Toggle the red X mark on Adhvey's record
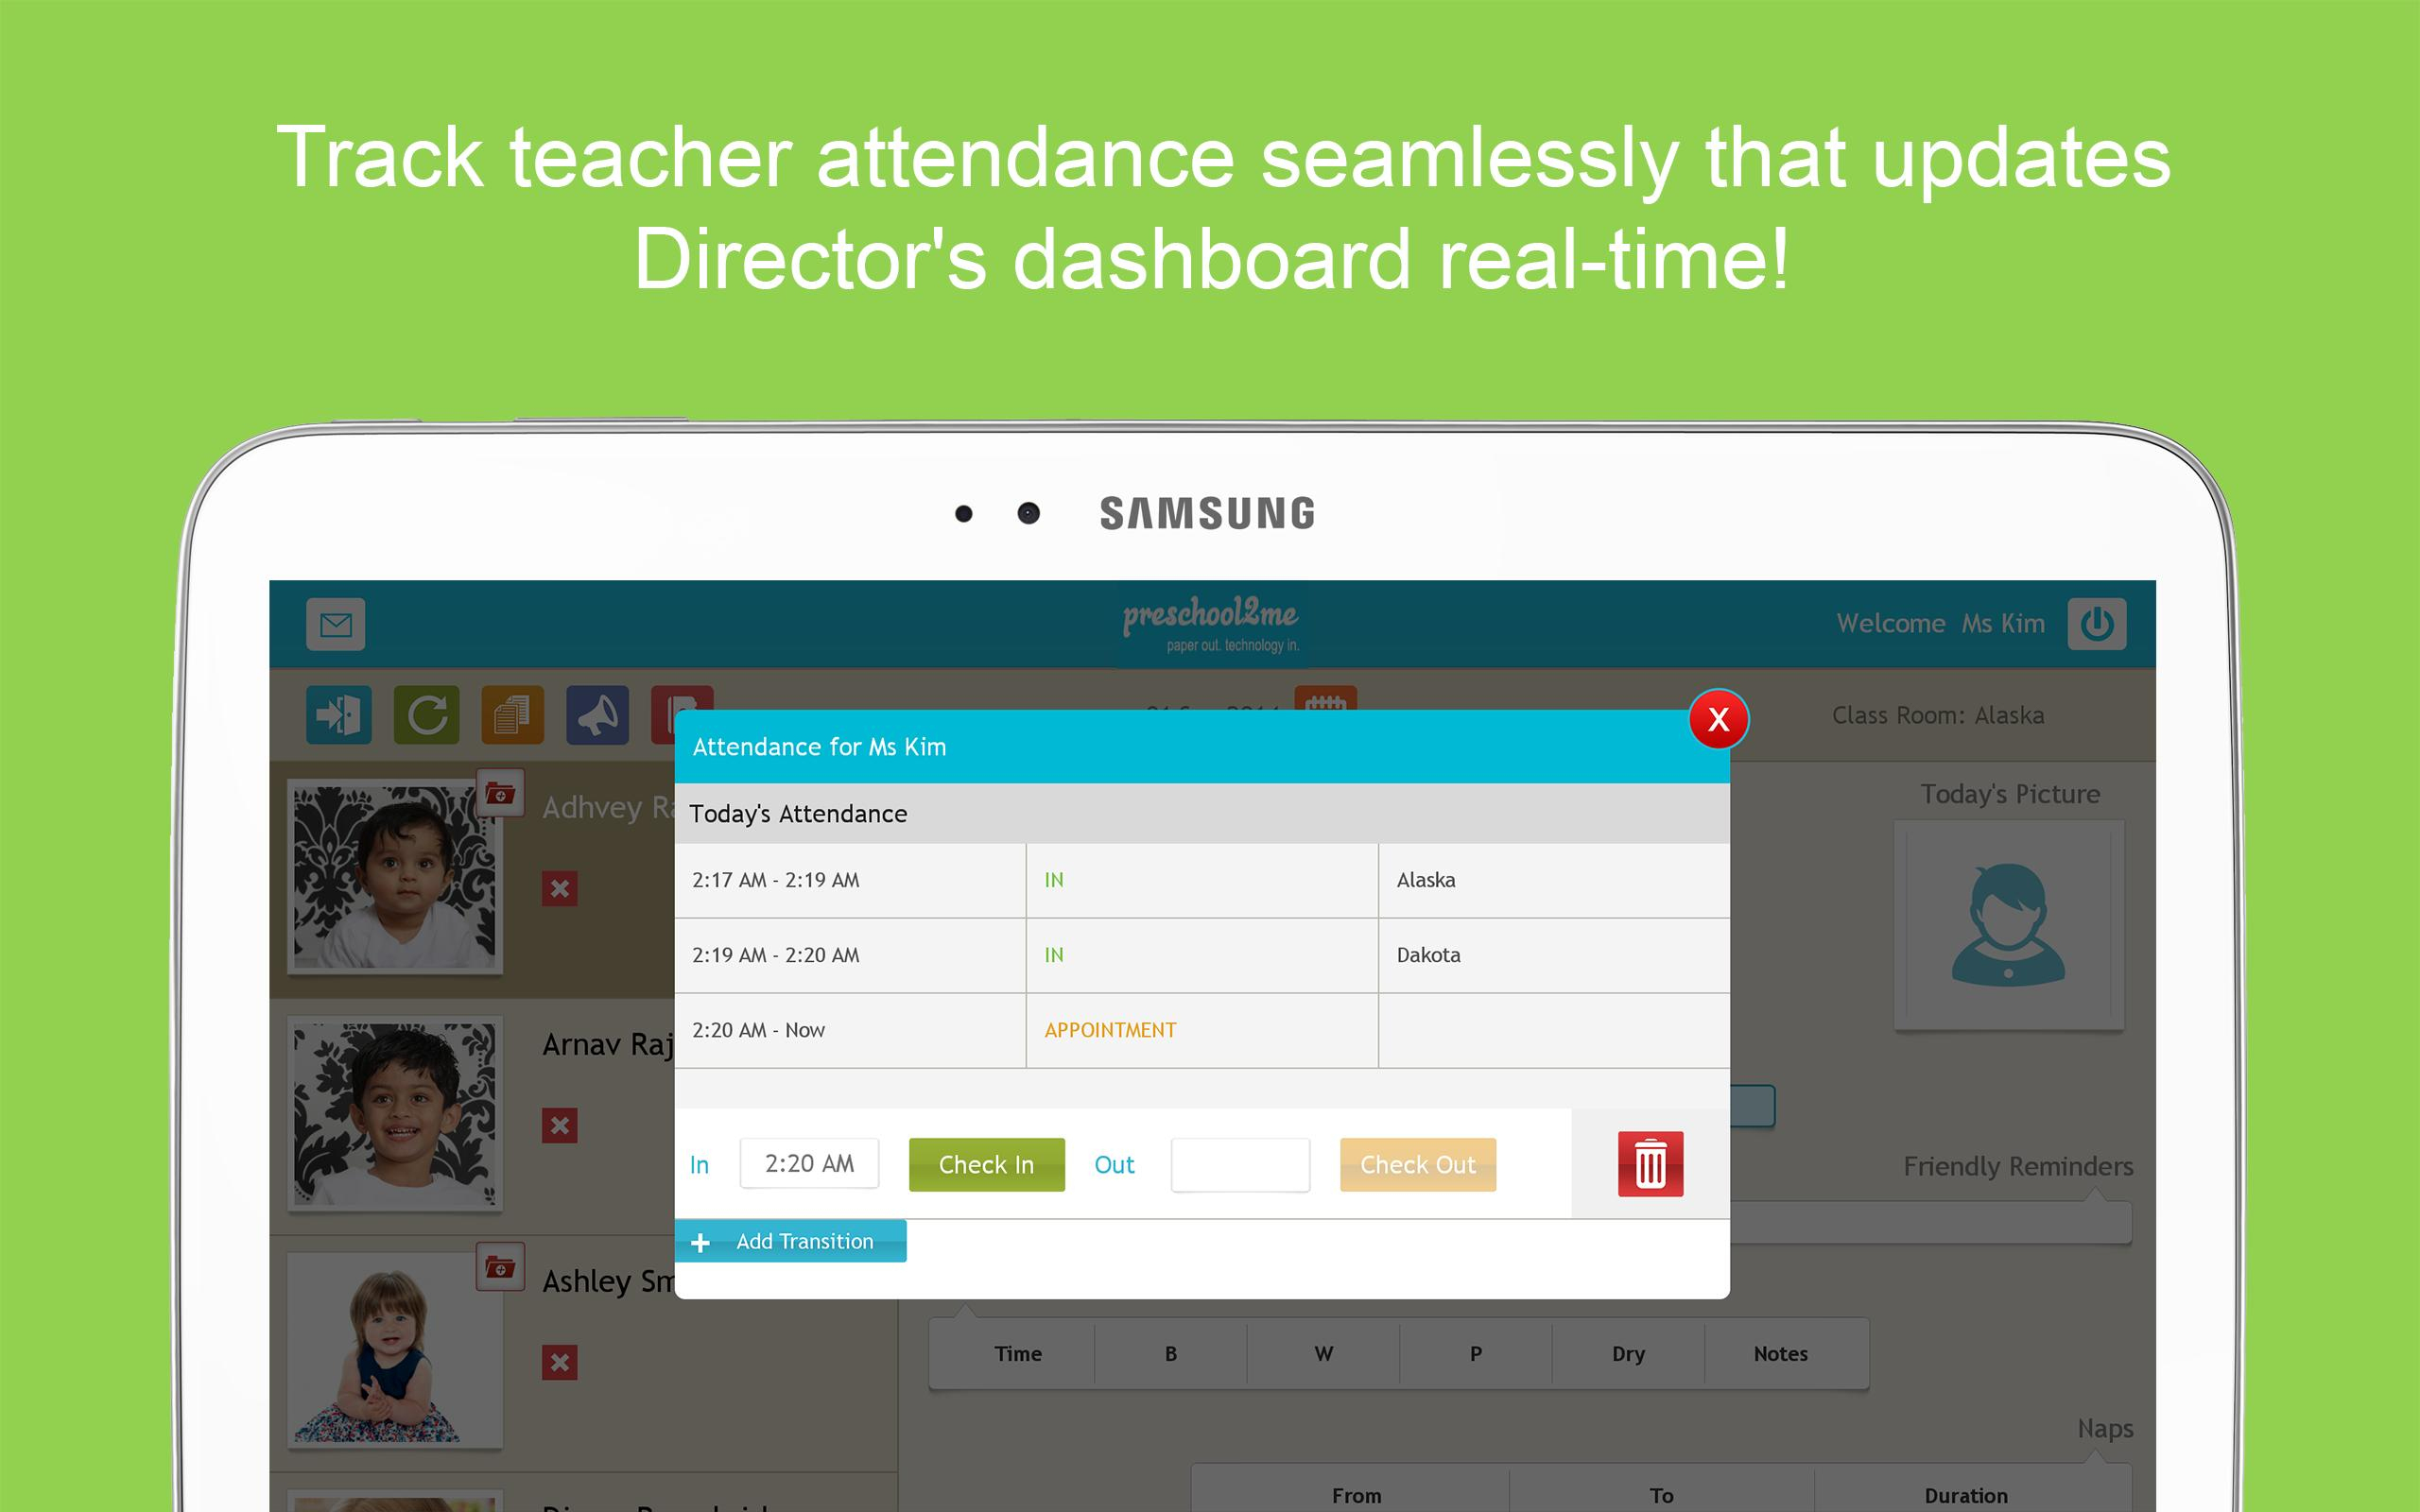 (x=560, y=888)
